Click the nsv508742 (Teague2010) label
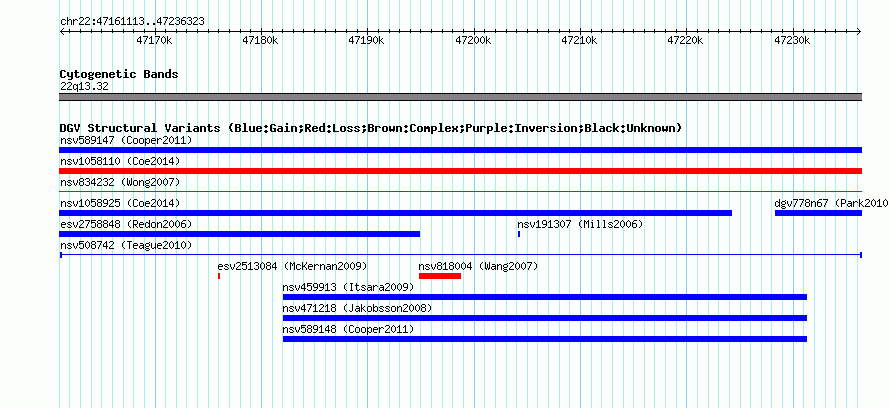The height and width of the screenshot is (408, 890). pyautogui.click(x=126, y=245)
